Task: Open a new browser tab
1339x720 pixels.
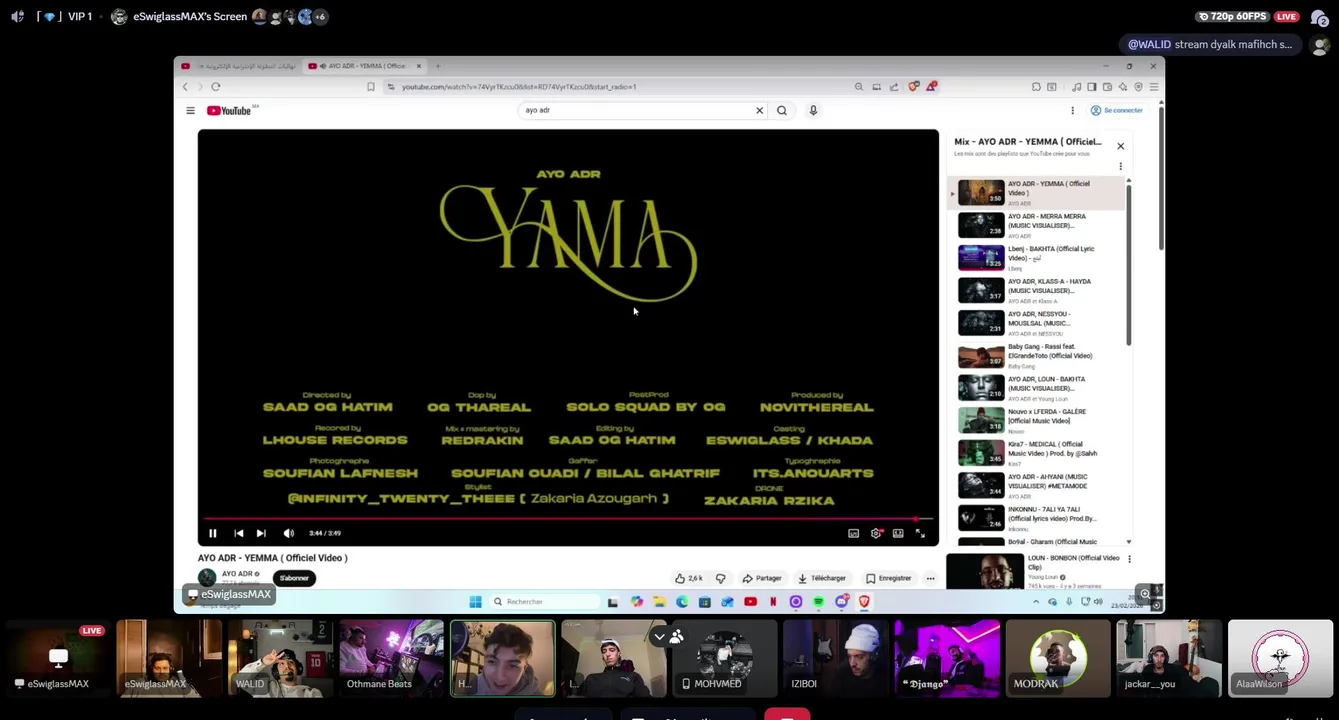Action: click(x=437, y=66)
